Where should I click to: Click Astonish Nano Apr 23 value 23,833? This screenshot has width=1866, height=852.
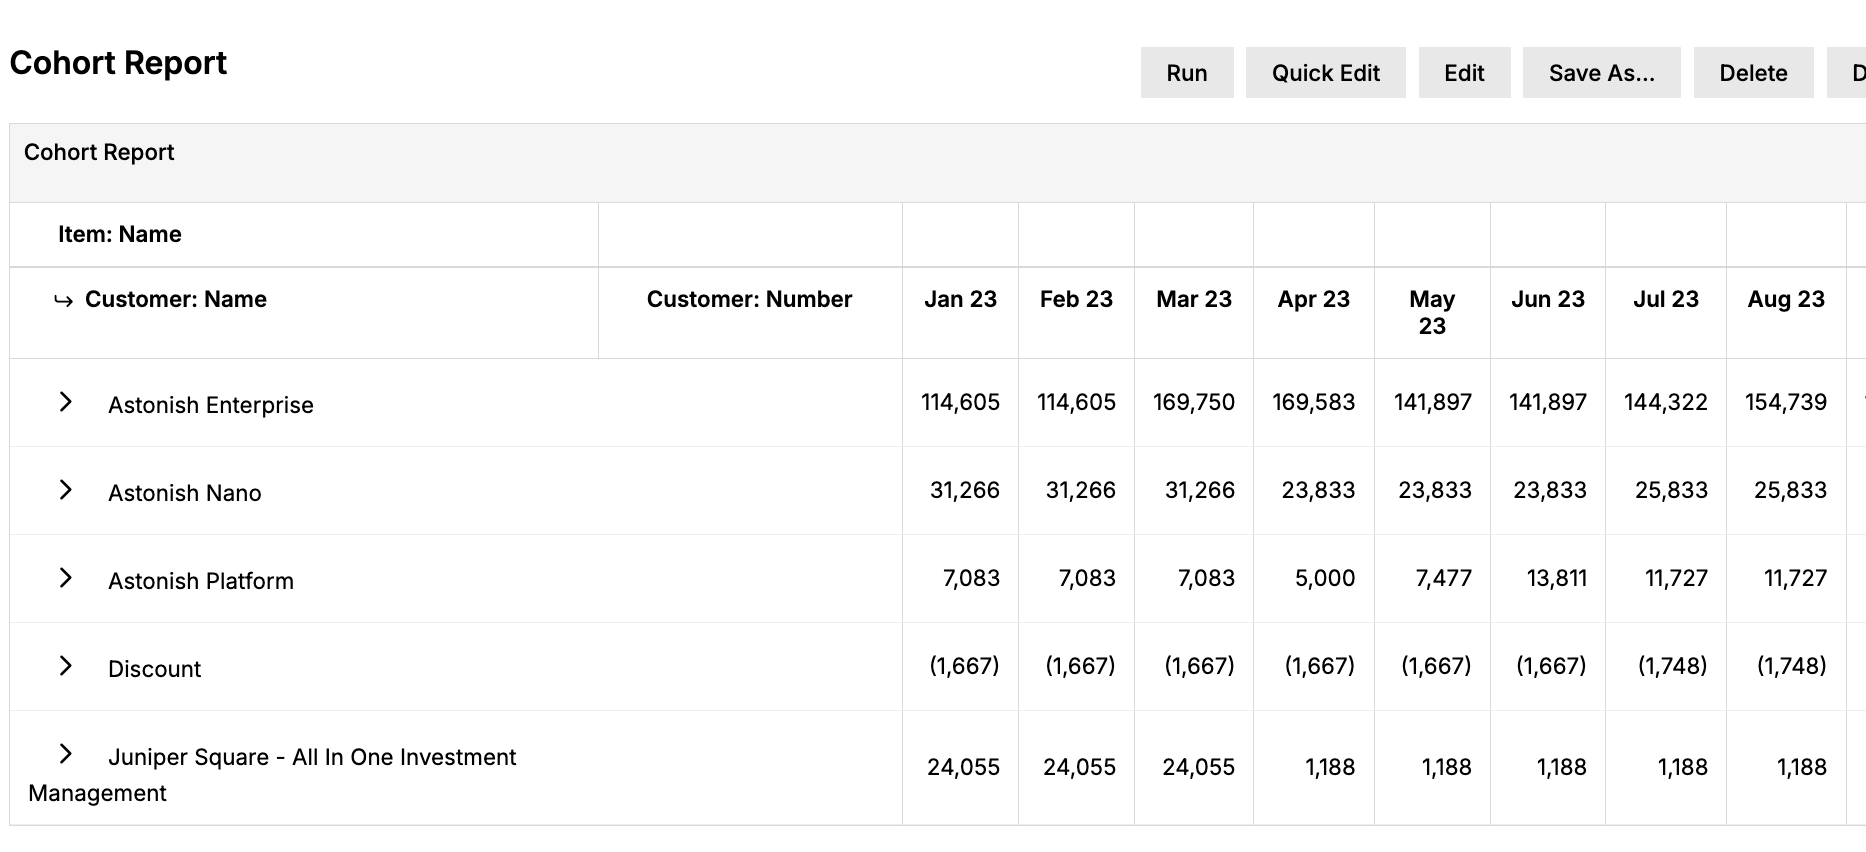[1318, 490]
